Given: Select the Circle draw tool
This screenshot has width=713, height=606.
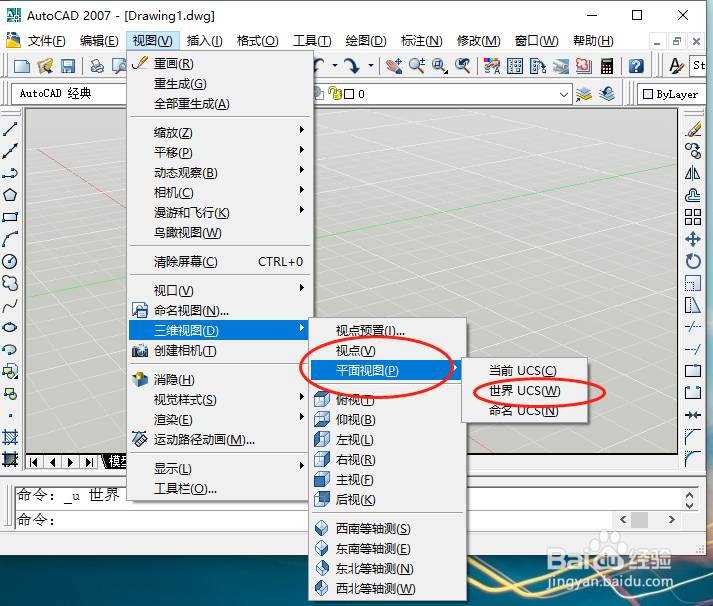Looking at the screenshot, I should 10,261.
